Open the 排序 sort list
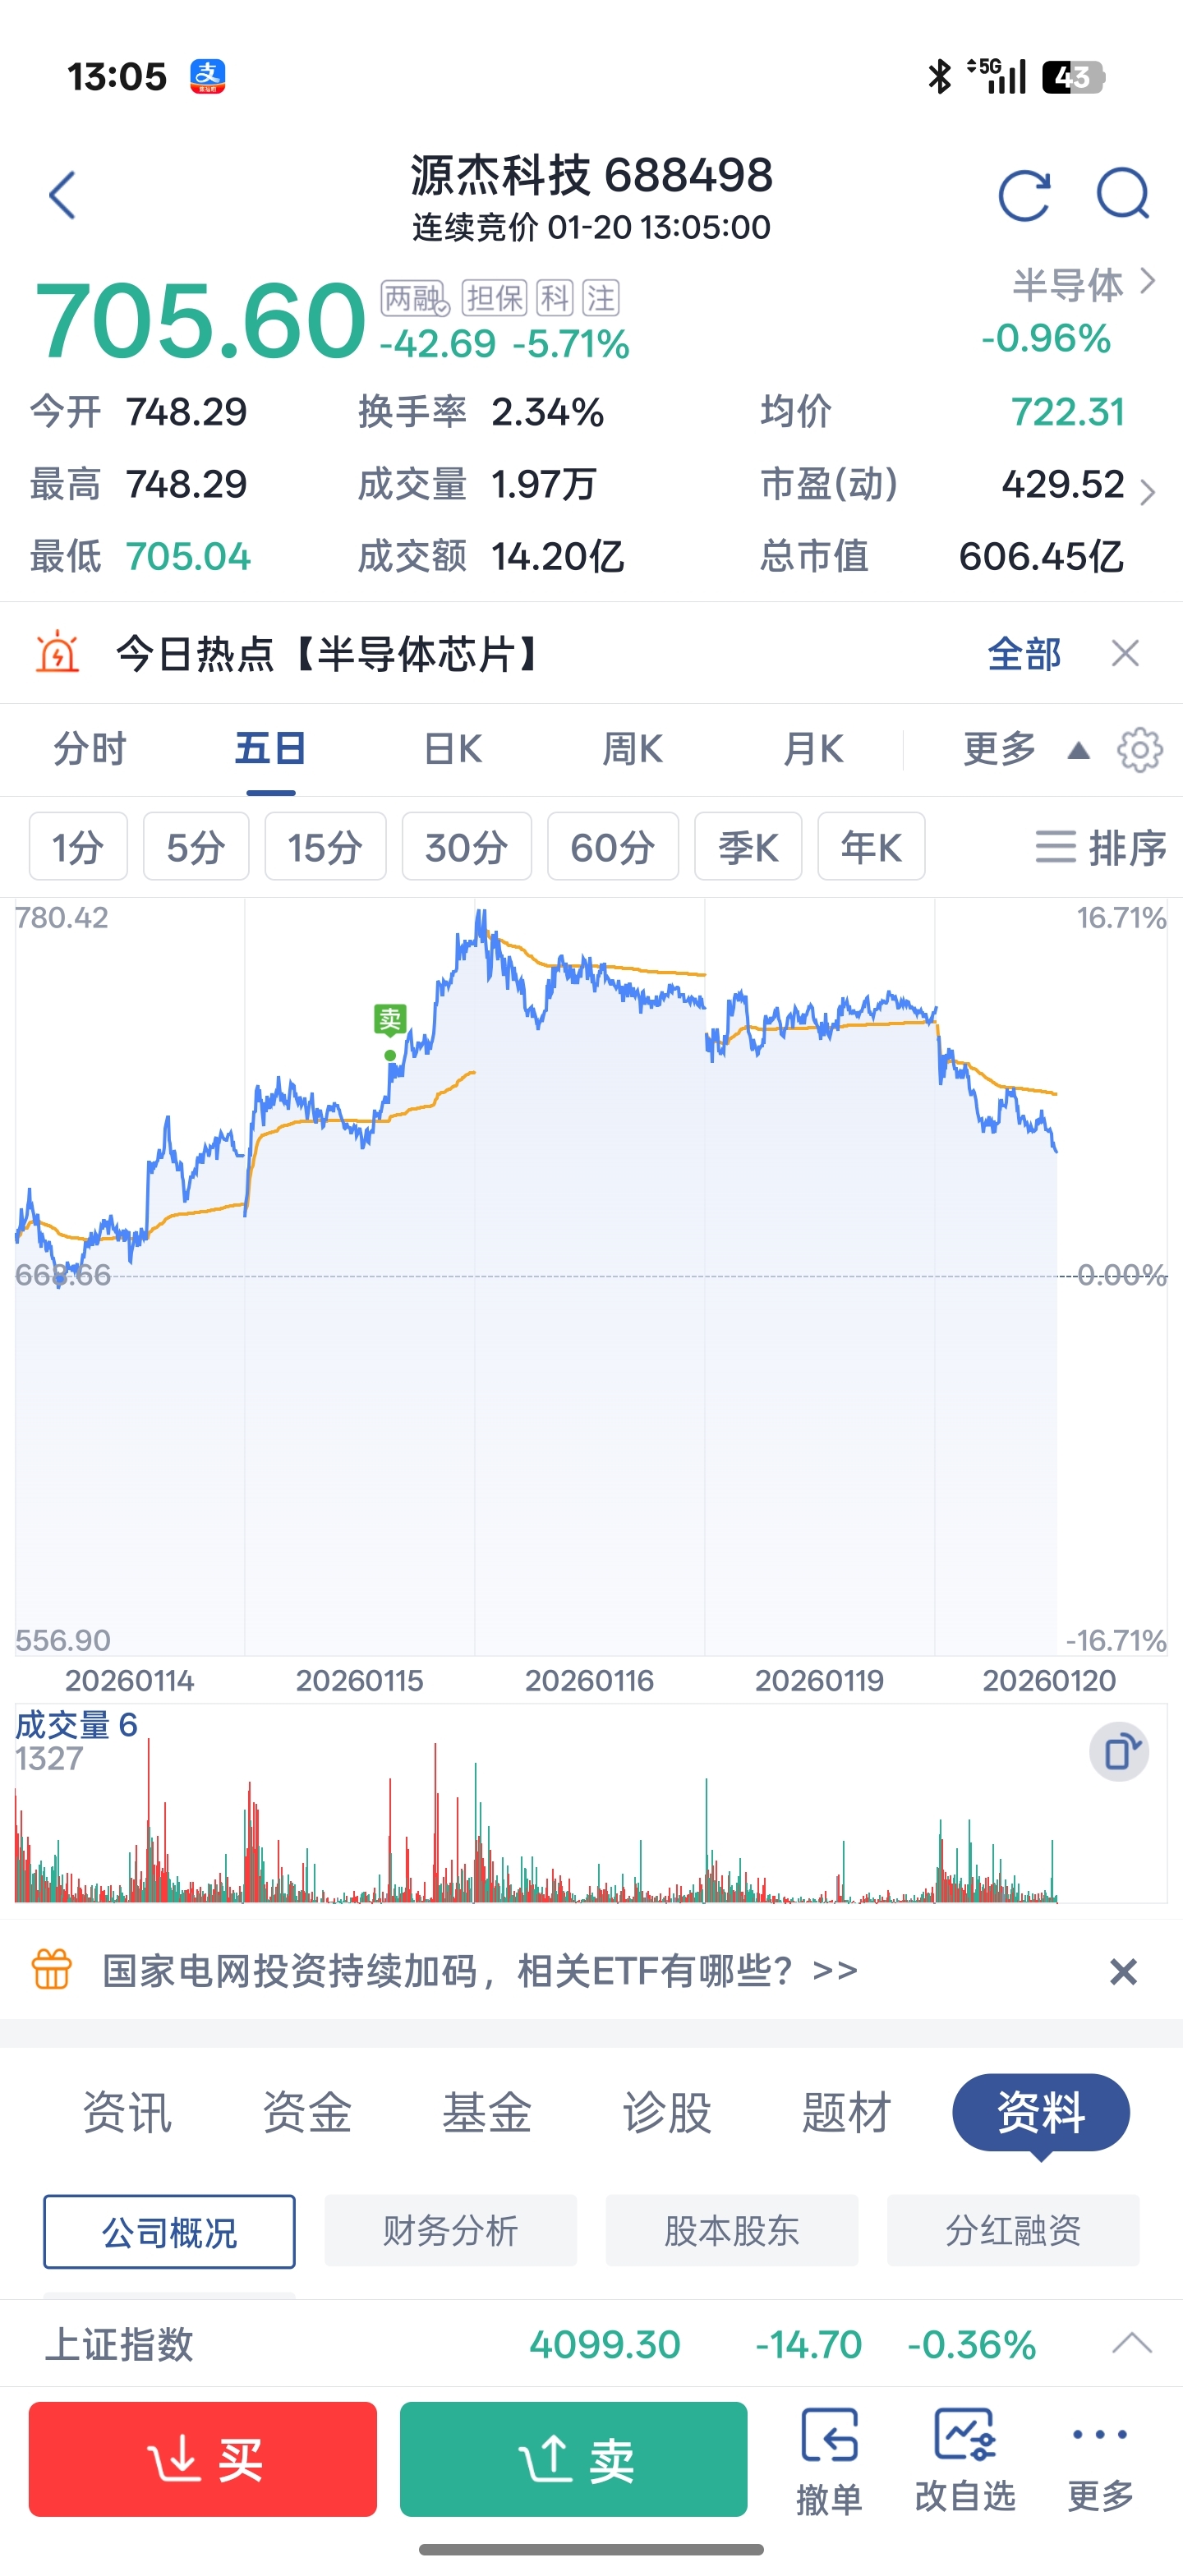 1101,848
